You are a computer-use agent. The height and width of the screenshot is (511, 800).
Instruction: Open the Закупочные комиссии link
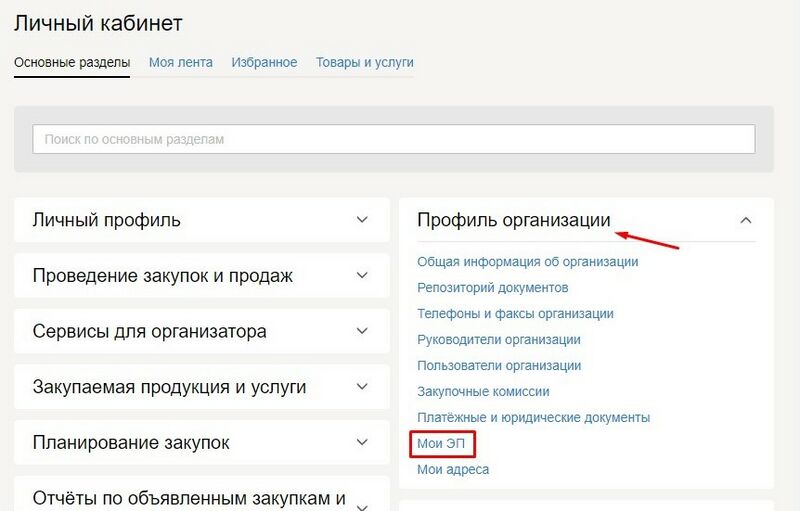[x=483, y=392]
